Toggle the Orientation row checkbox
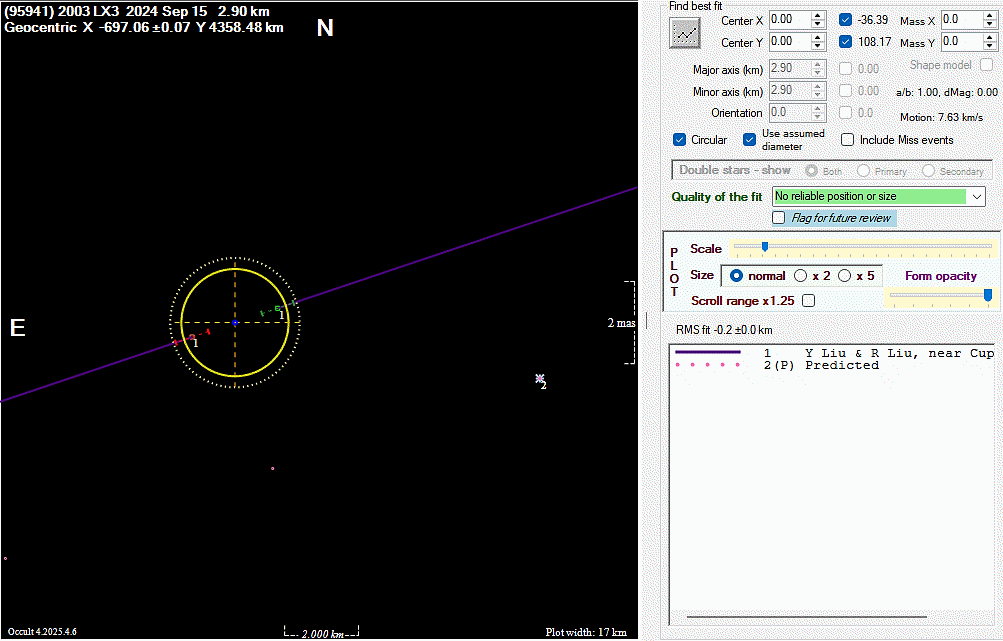Viewport: 1003px width, 641px height. coord(846,113)
